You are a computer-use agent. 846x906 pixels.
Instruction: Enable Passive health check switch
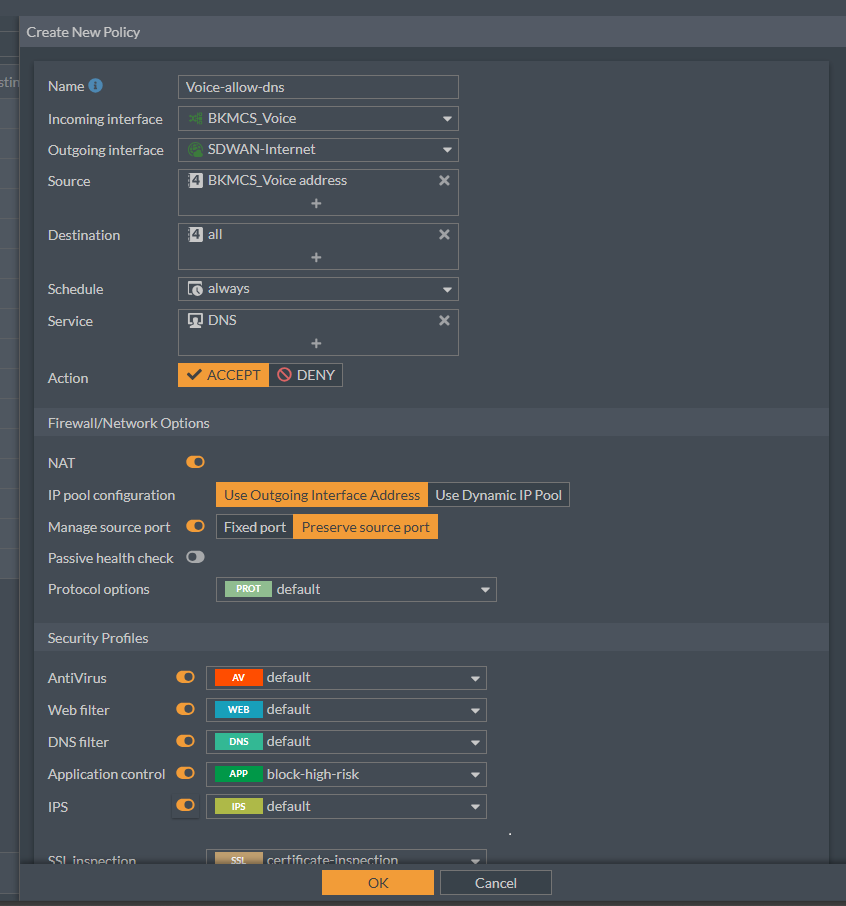click(195, 557)
